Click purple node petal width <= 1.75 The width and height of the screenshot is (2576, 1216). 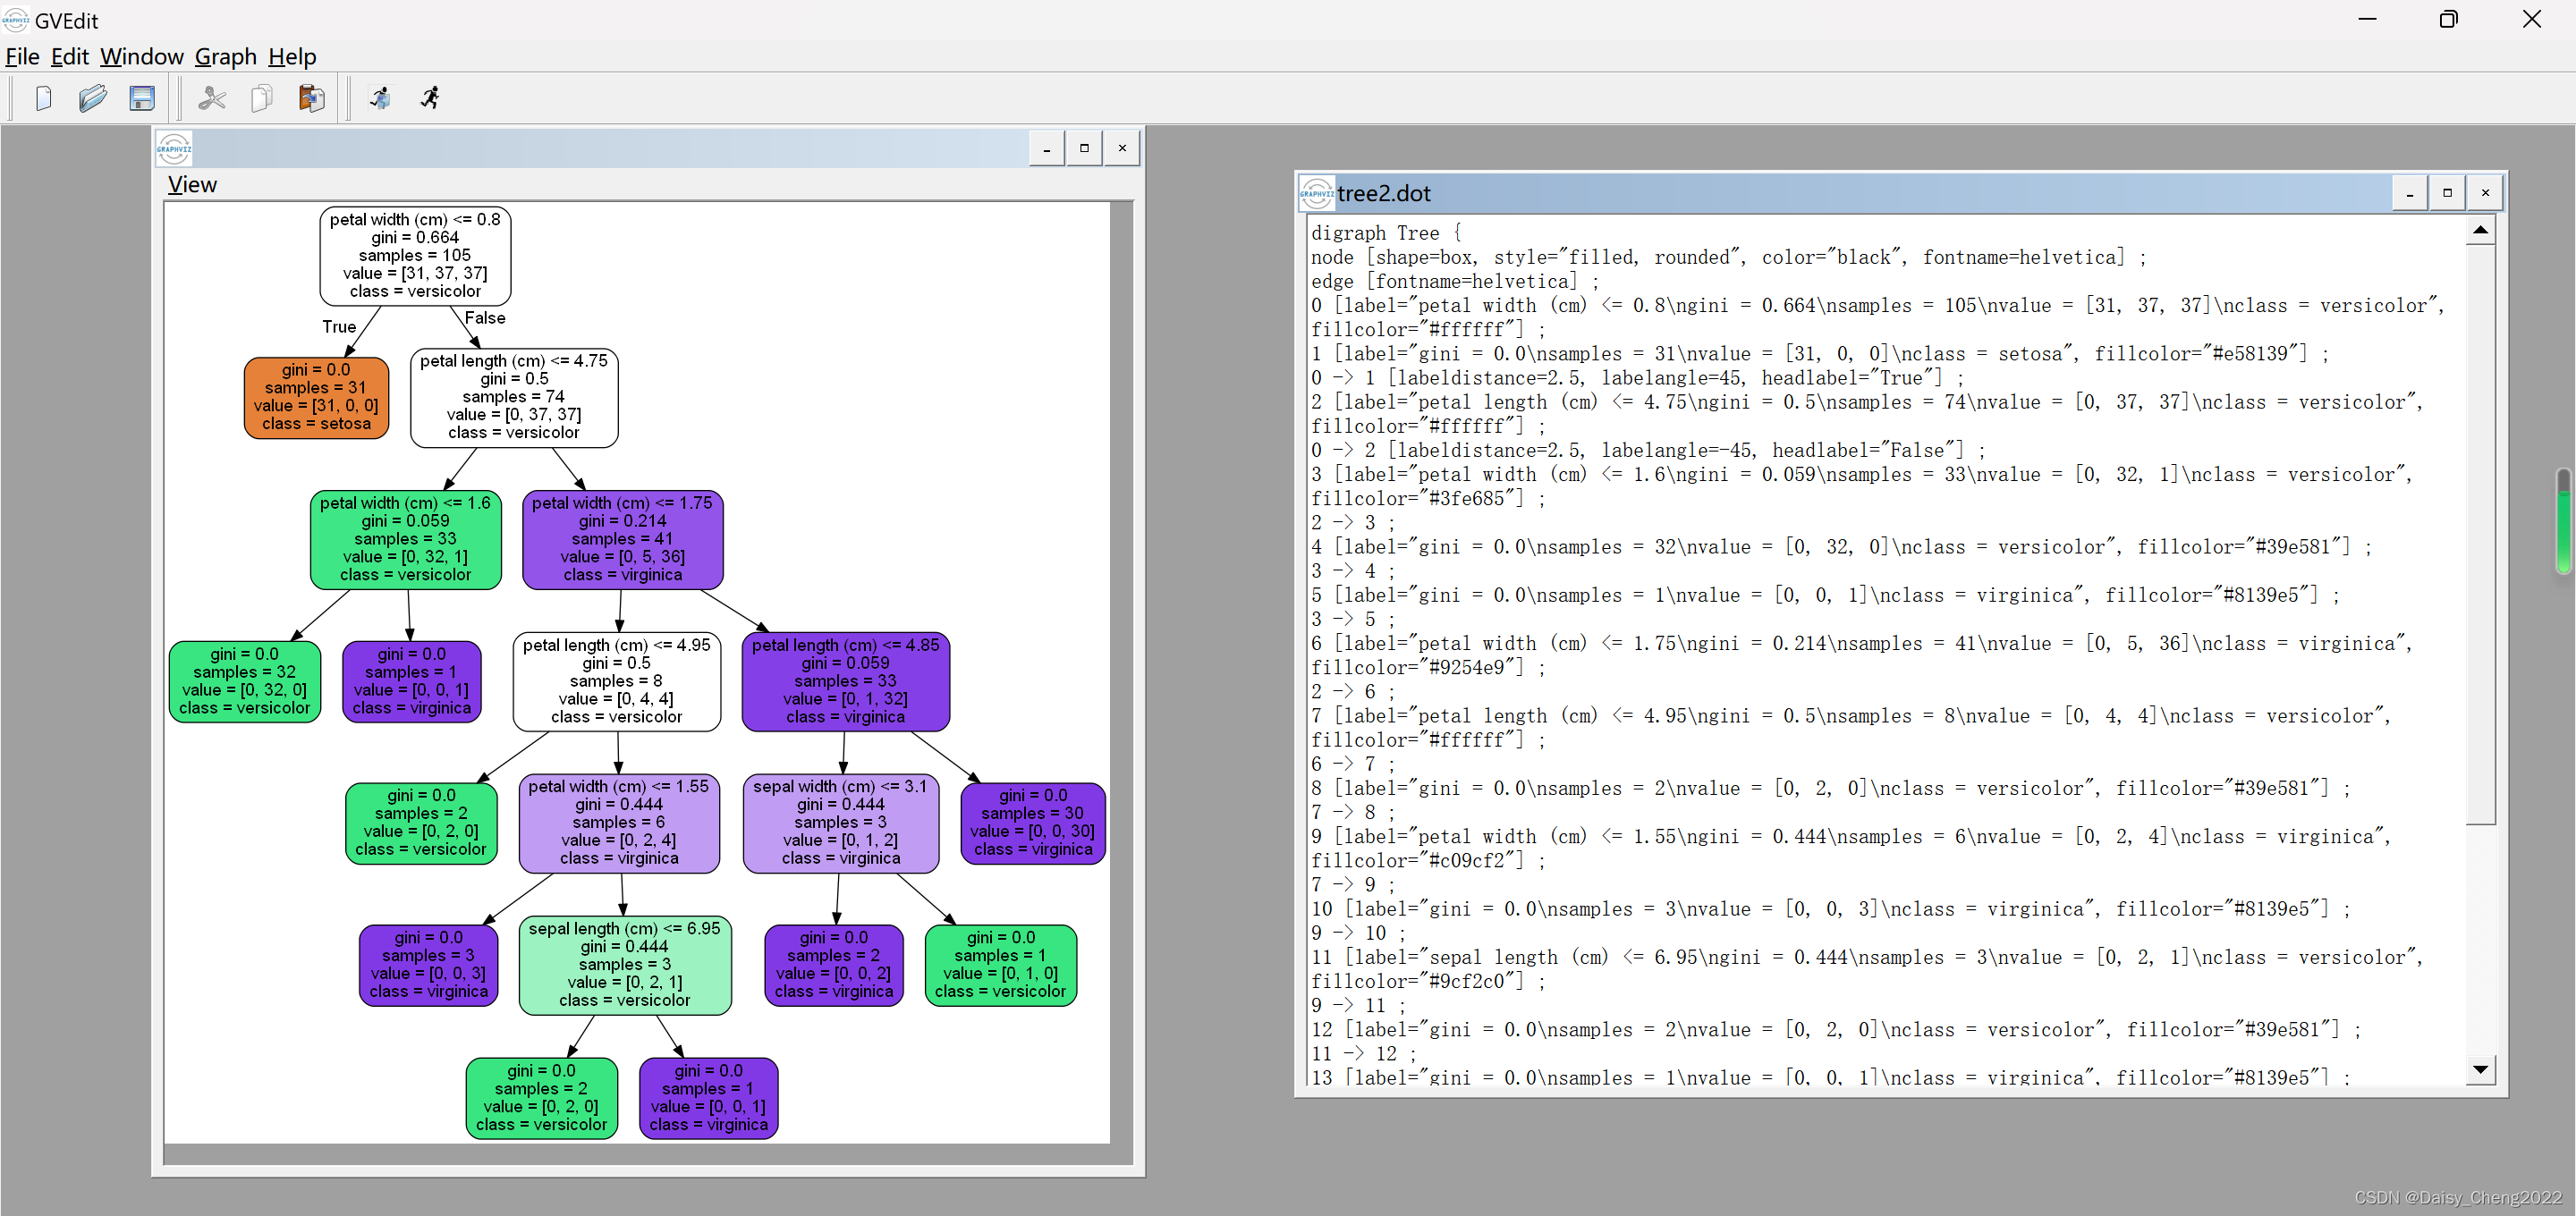point(622,539)
